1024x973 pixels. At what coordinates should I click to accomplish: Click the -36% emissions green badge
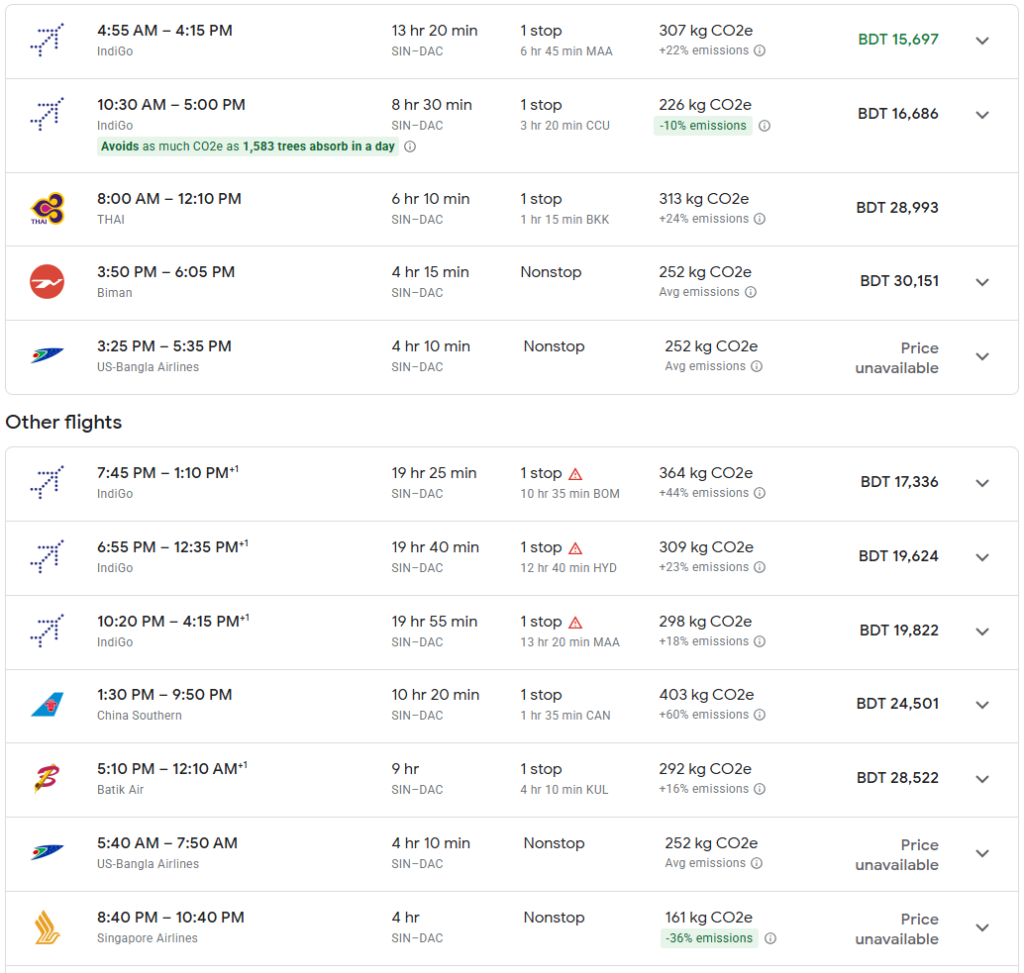click(709, 938)
